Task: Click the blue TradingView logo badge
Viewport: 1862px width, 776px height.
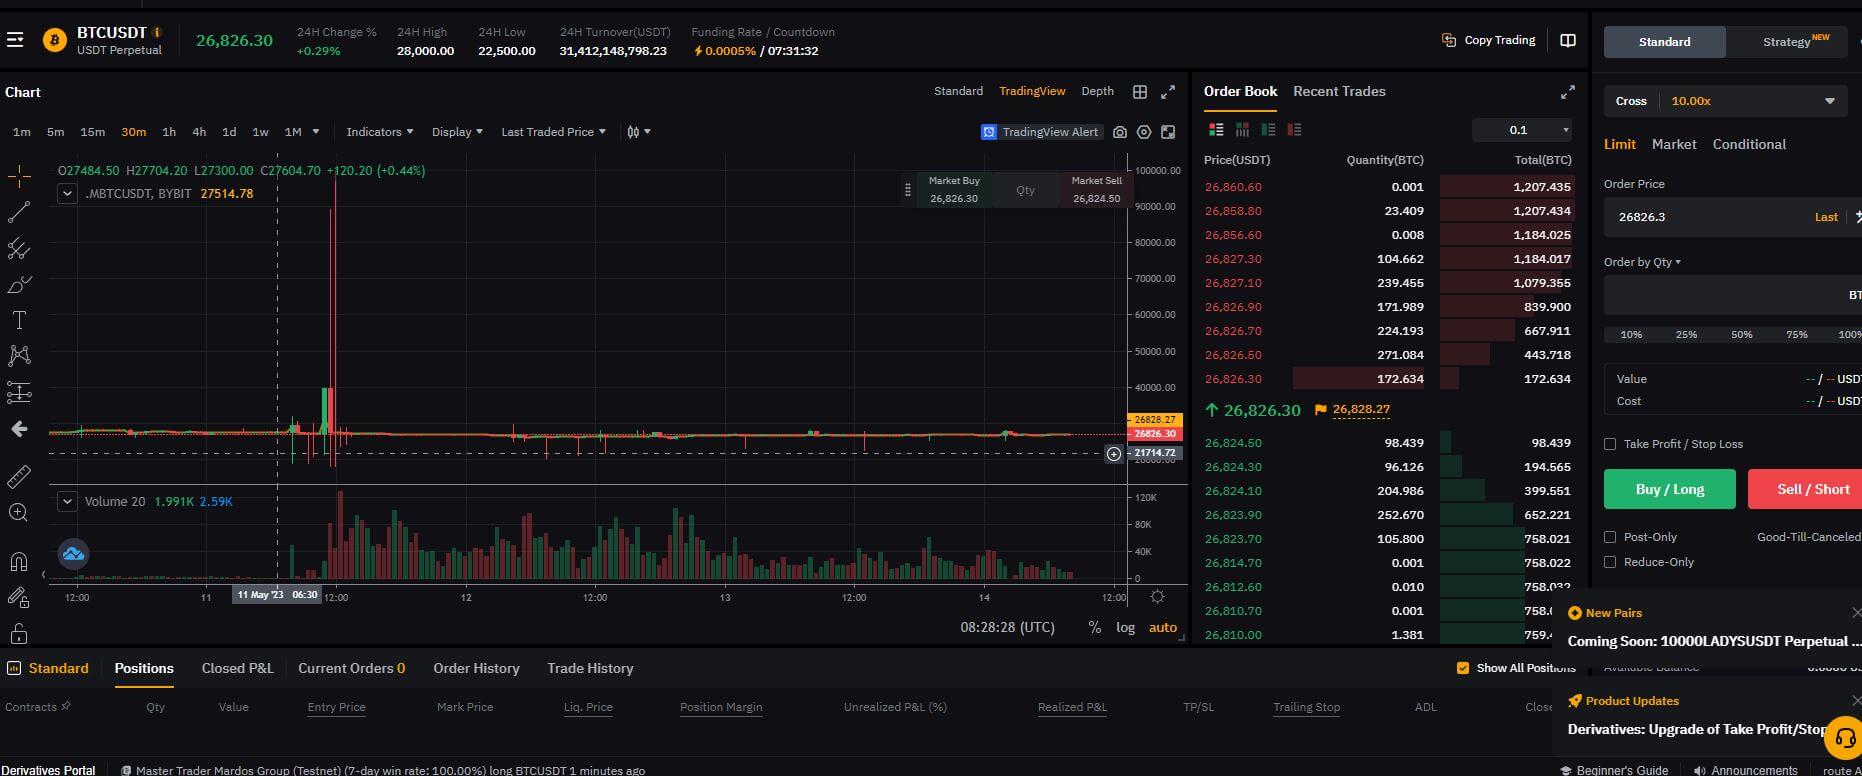Action: [73, 554]
